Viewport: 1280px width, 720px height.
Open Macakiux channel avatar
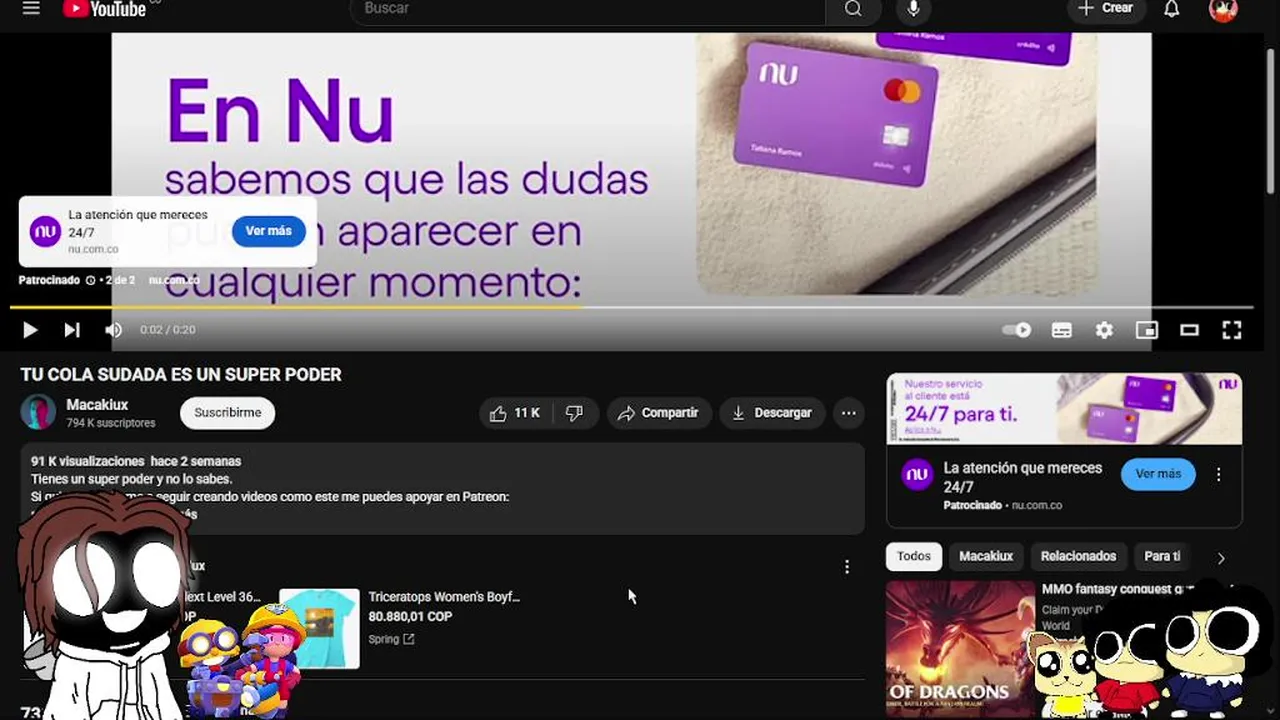click(x=38, y=412)
